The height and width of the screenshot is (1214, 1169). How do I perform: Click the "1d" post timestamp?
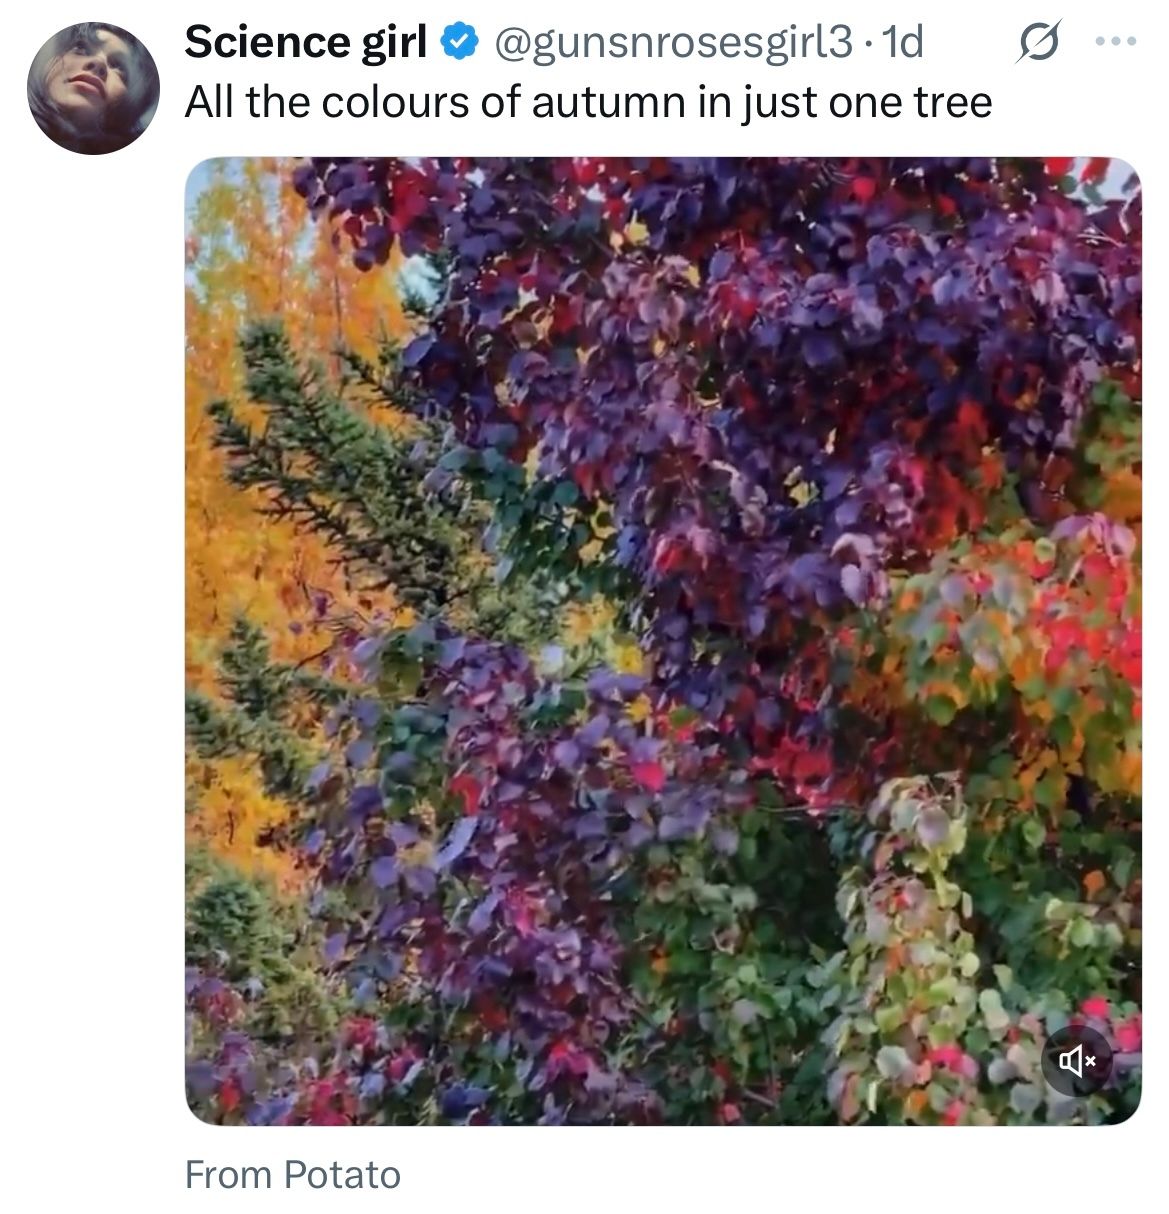pos(905,43)
